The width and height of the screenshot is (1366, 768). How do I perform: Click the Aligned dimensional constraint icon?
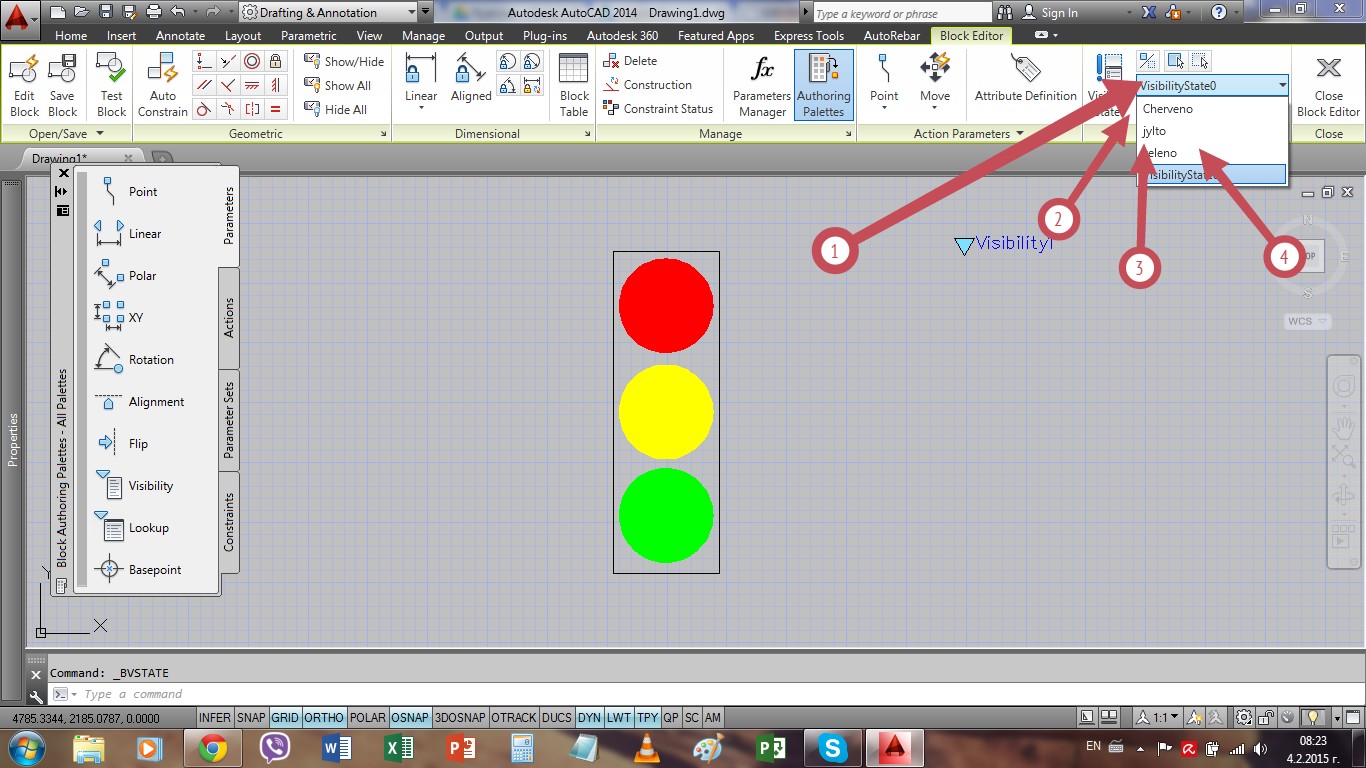pyautogui.click(x=470, y=69)
